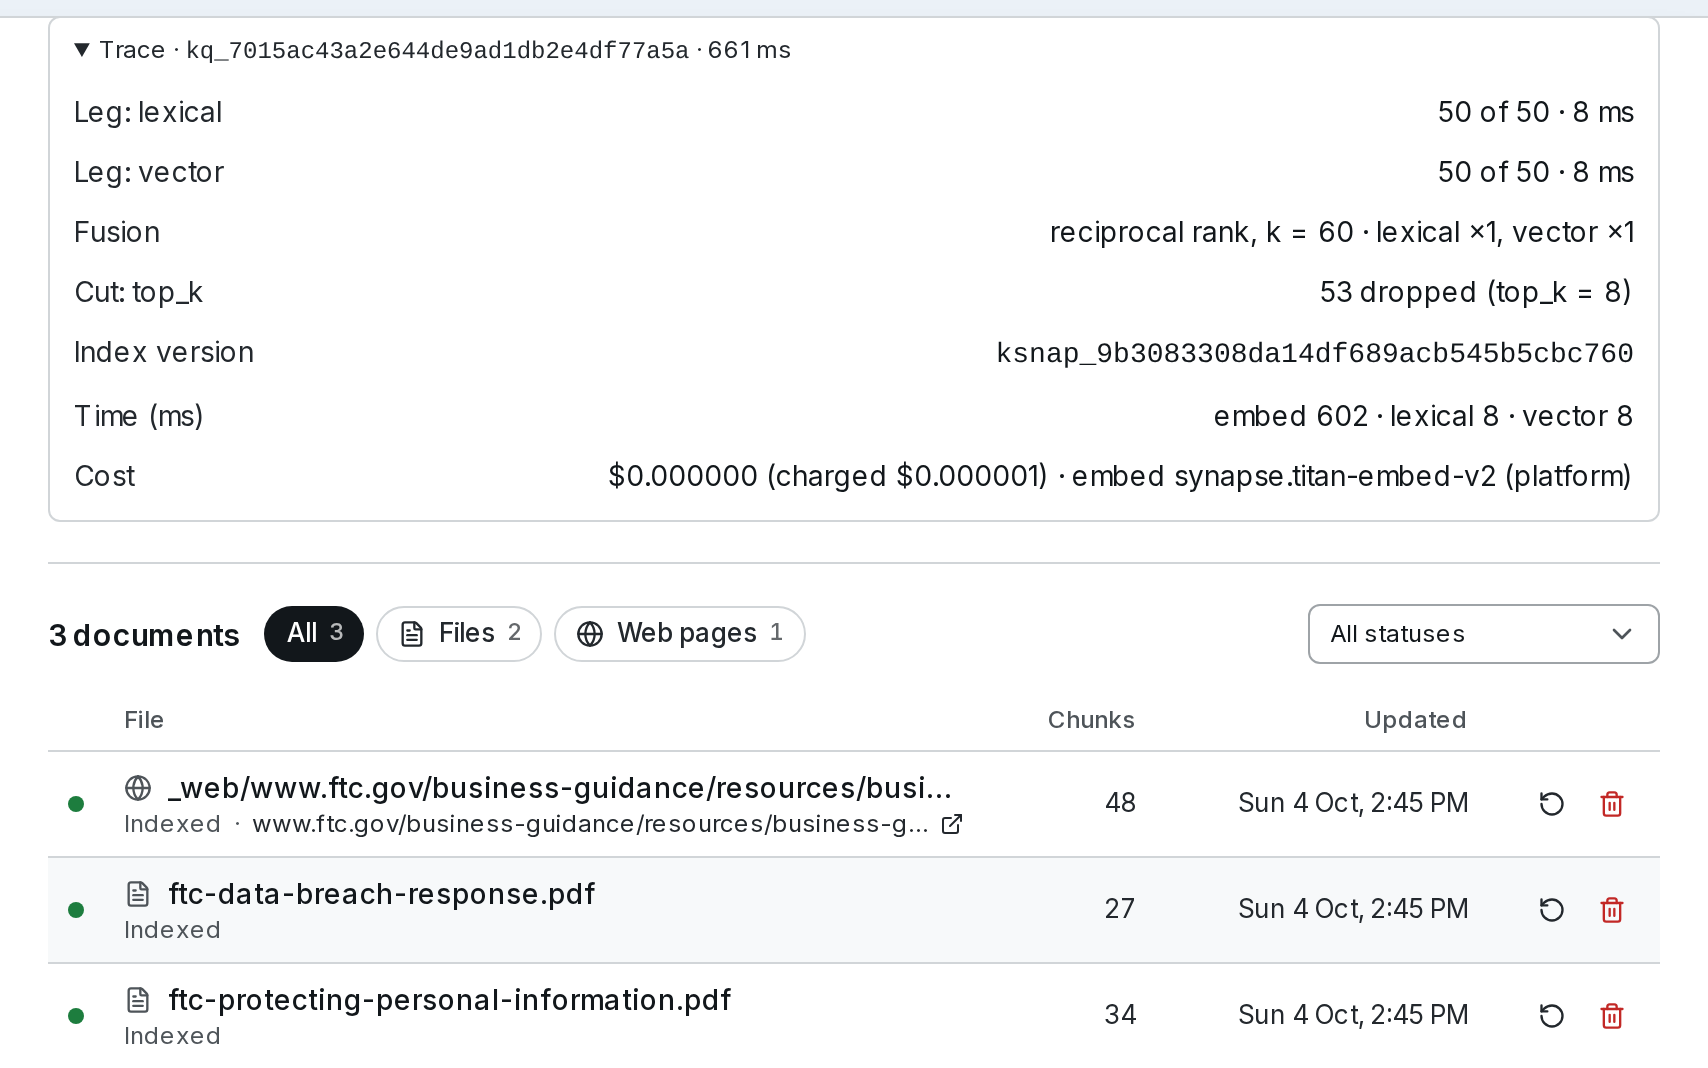
Task: Click chunk count 34 for protecting information PDF
Action: pos(1120,1015)
